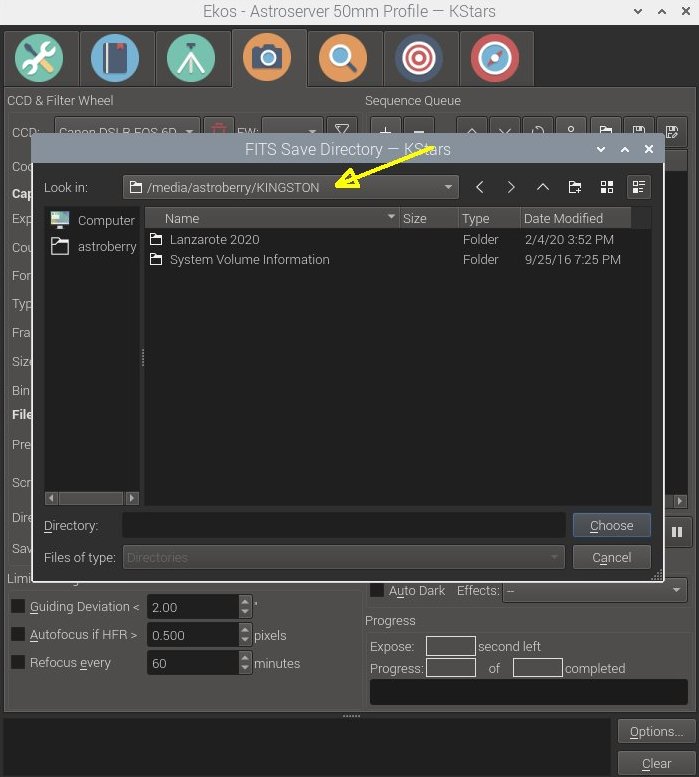The height and width of the screenshot is (777, 699).
Task: Select Computer in the sidebar
Action: [x=93, y=220]
